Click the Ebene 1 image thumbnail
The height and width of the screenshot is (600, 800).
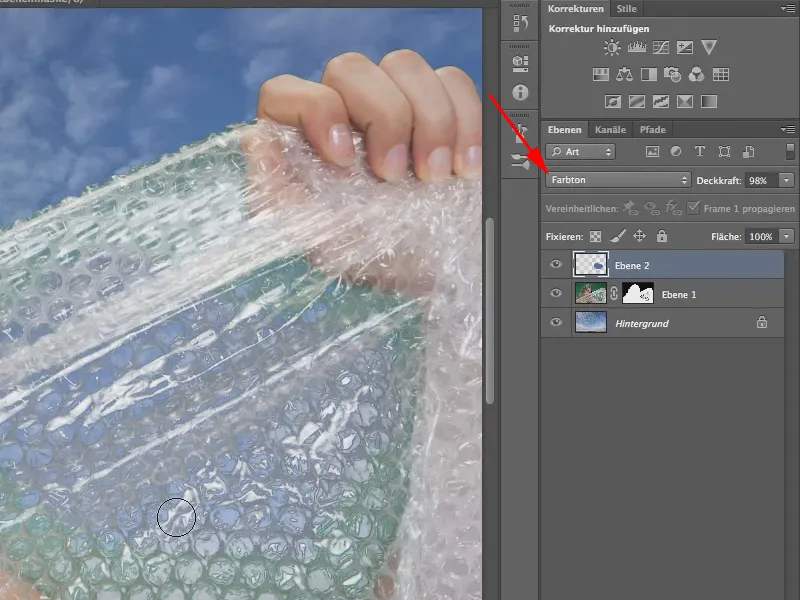point(591,293)
